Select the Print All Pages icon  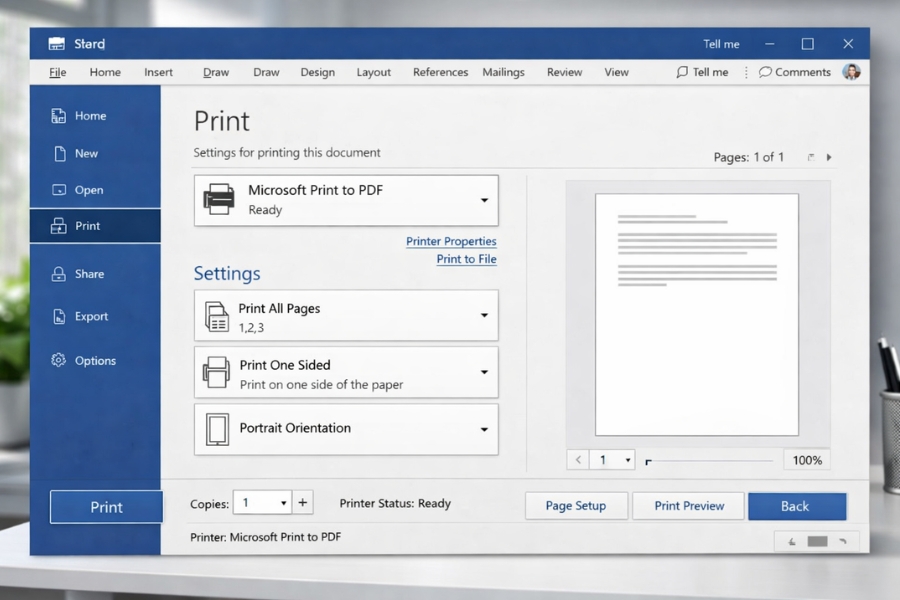point(218,315)
